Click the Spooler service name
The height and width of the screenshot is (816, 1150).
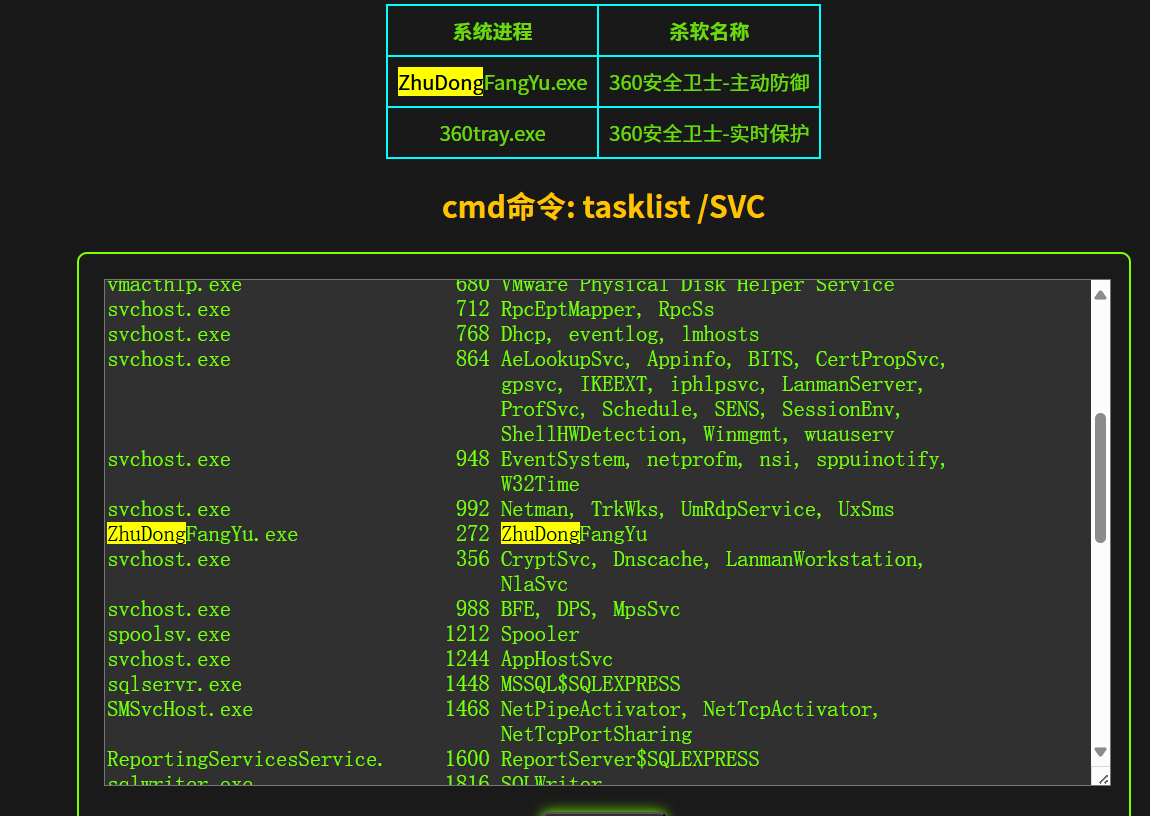tap(540, 634)
